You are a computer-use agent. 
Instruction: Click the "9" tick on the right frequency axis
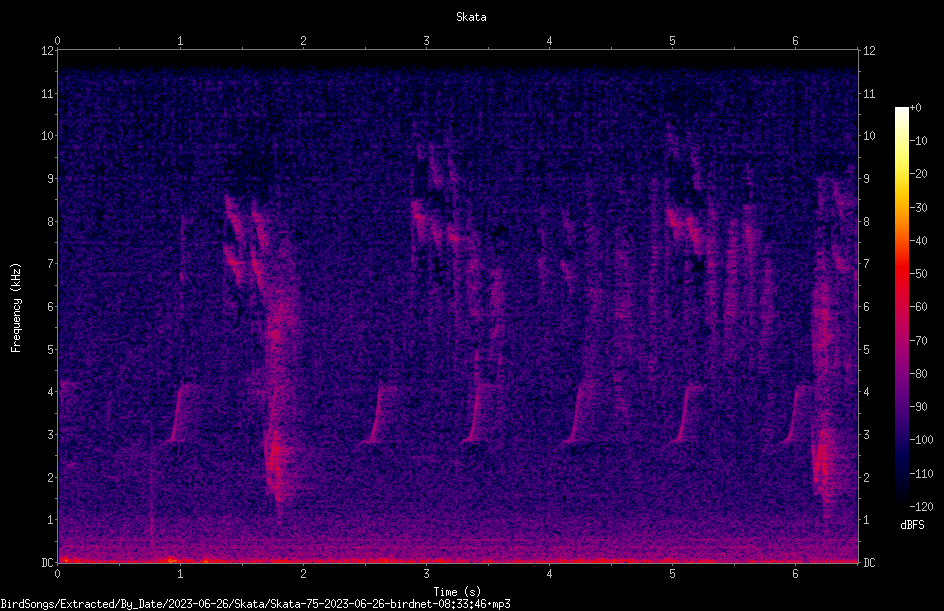pyautogui.click(x=867, y=179)
